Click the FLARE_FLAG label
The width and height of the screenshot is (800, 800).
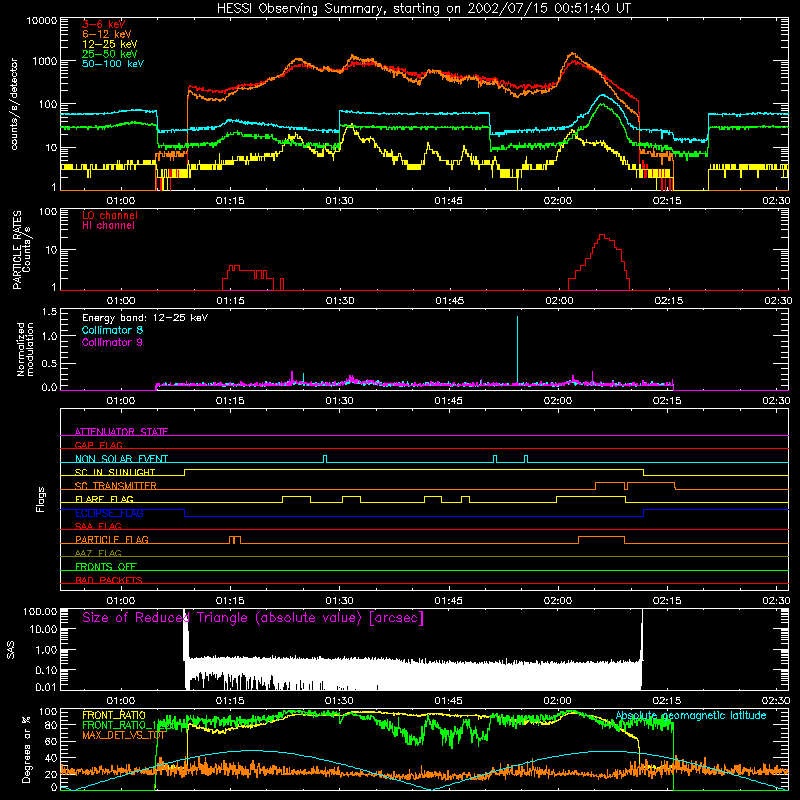[x=104, y=499]
